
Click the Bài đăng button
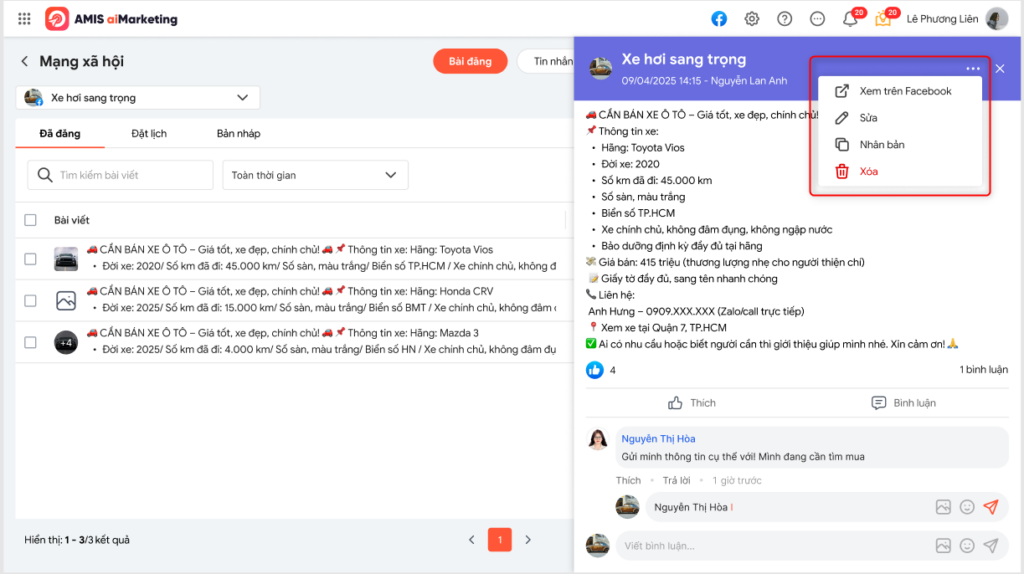[x=470, y=61]
